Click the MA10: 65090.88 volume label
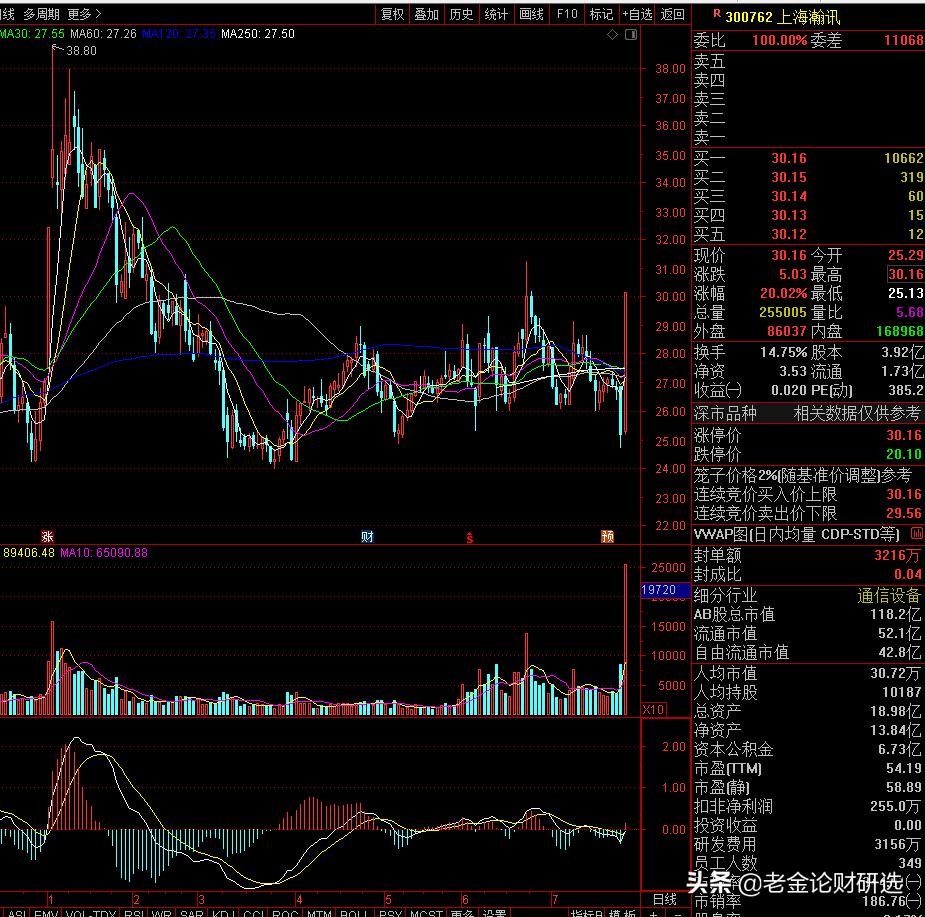Image resolution: width=925 pixels, height=917 pixels. tap(104, 552)
